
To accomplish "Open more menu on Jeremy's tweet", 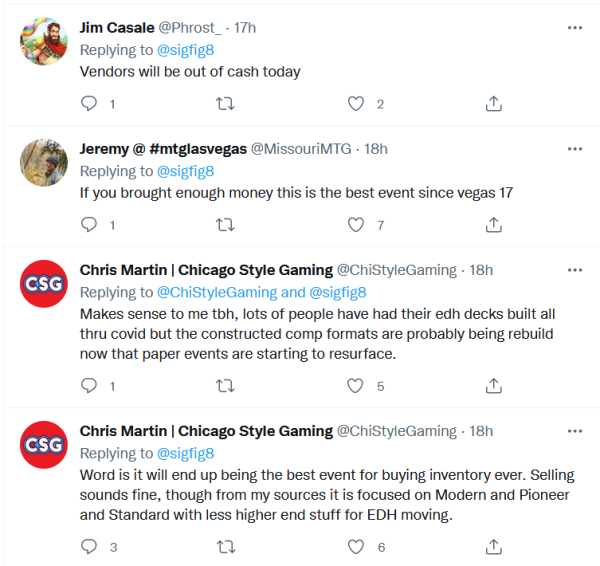I will (x=574, y=149).
